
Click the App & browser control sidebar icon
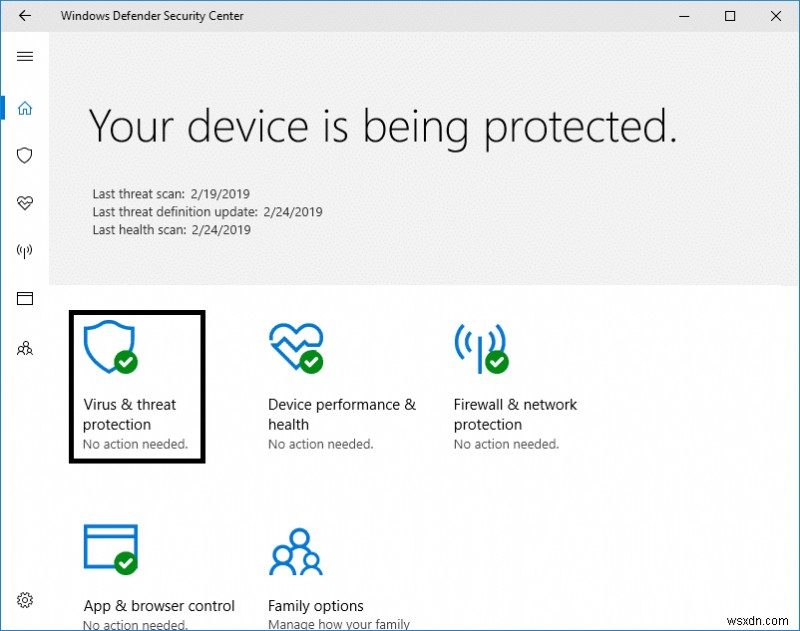pos(25,298)
